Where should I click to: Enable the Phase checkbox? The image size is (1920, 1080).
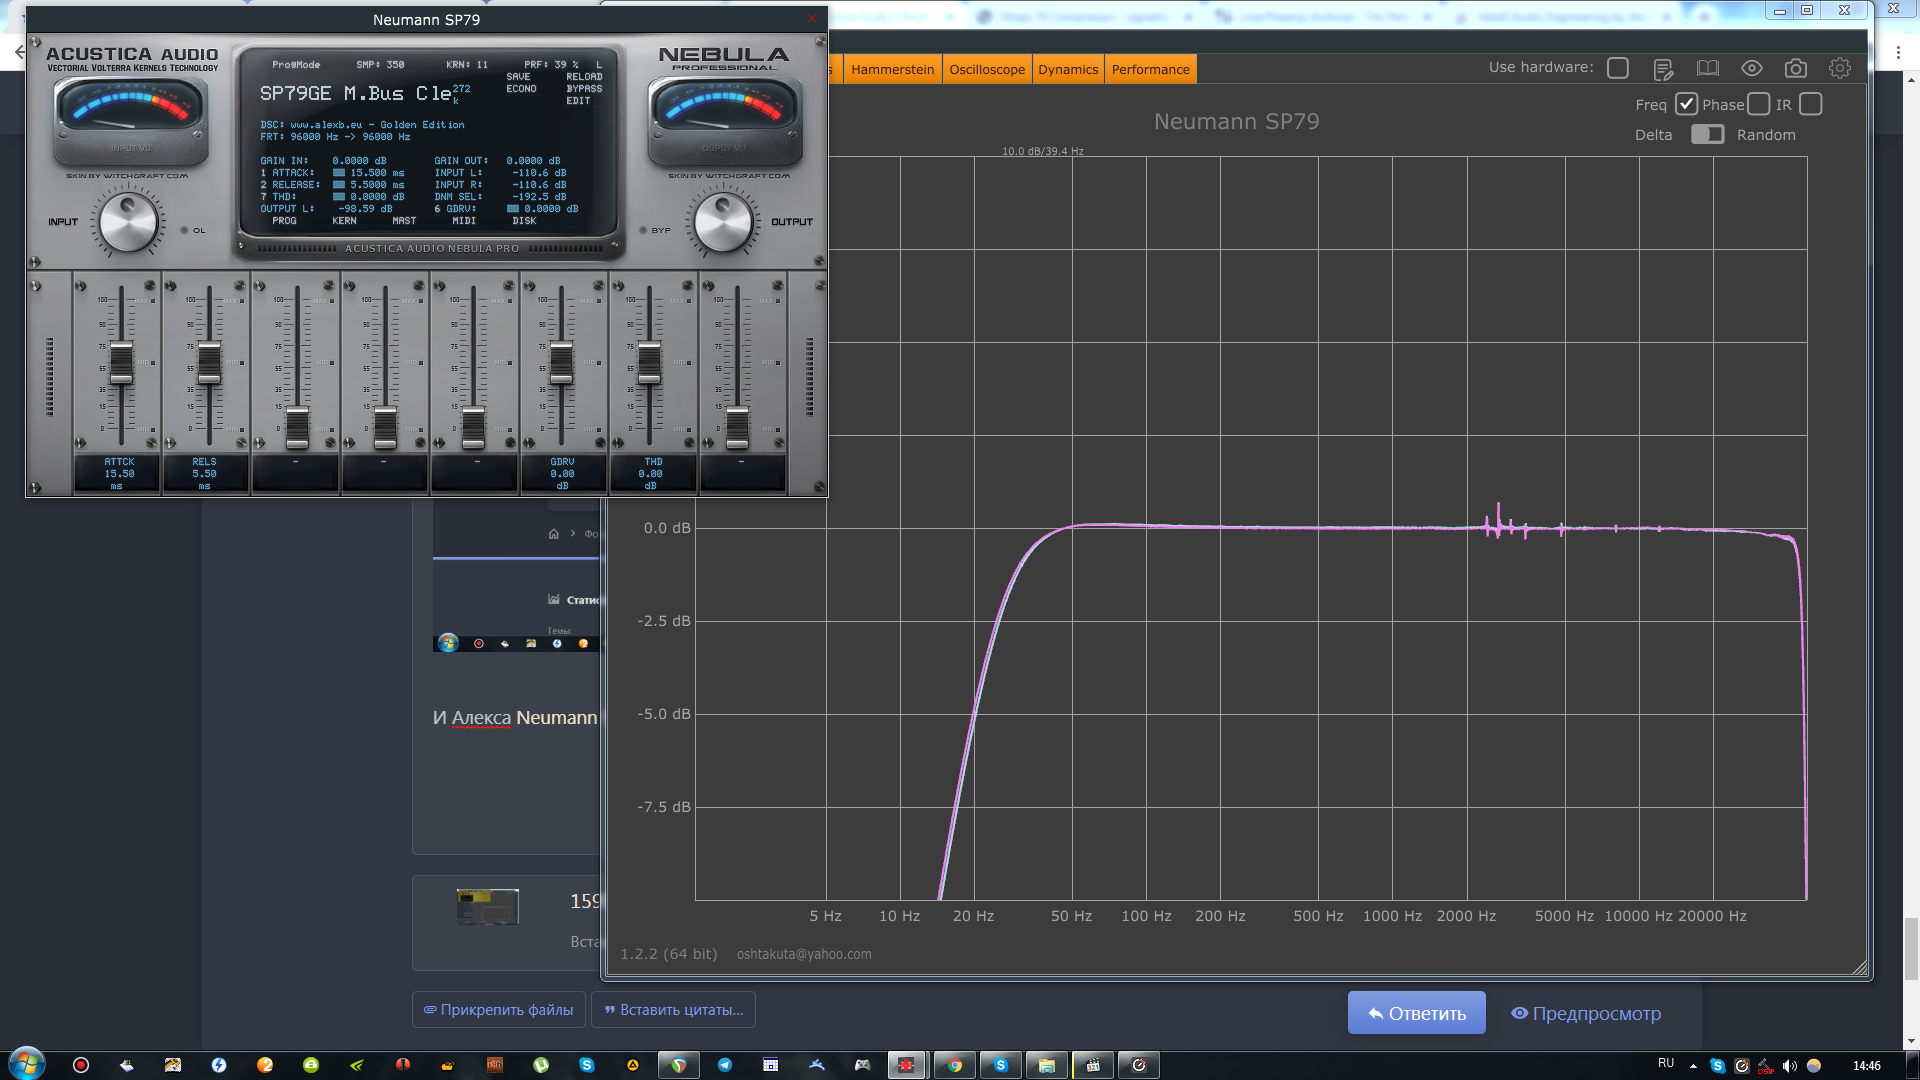point(1759,104)
